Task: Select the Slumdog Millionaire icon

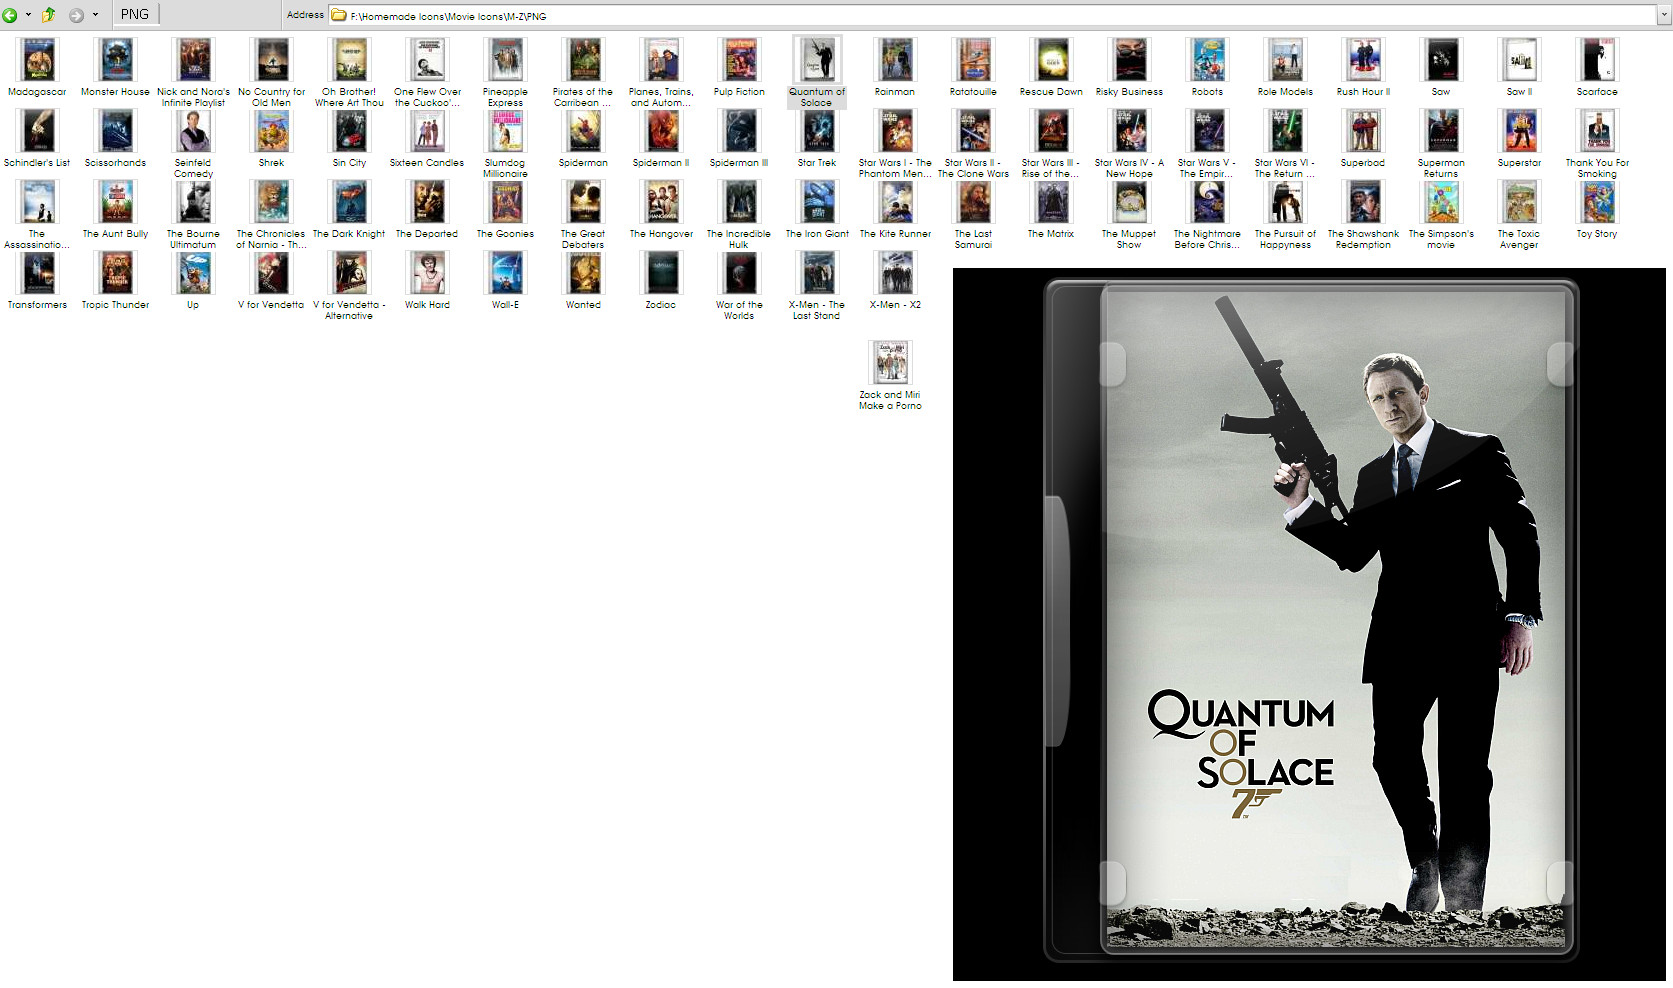Action: click(506, 131)
